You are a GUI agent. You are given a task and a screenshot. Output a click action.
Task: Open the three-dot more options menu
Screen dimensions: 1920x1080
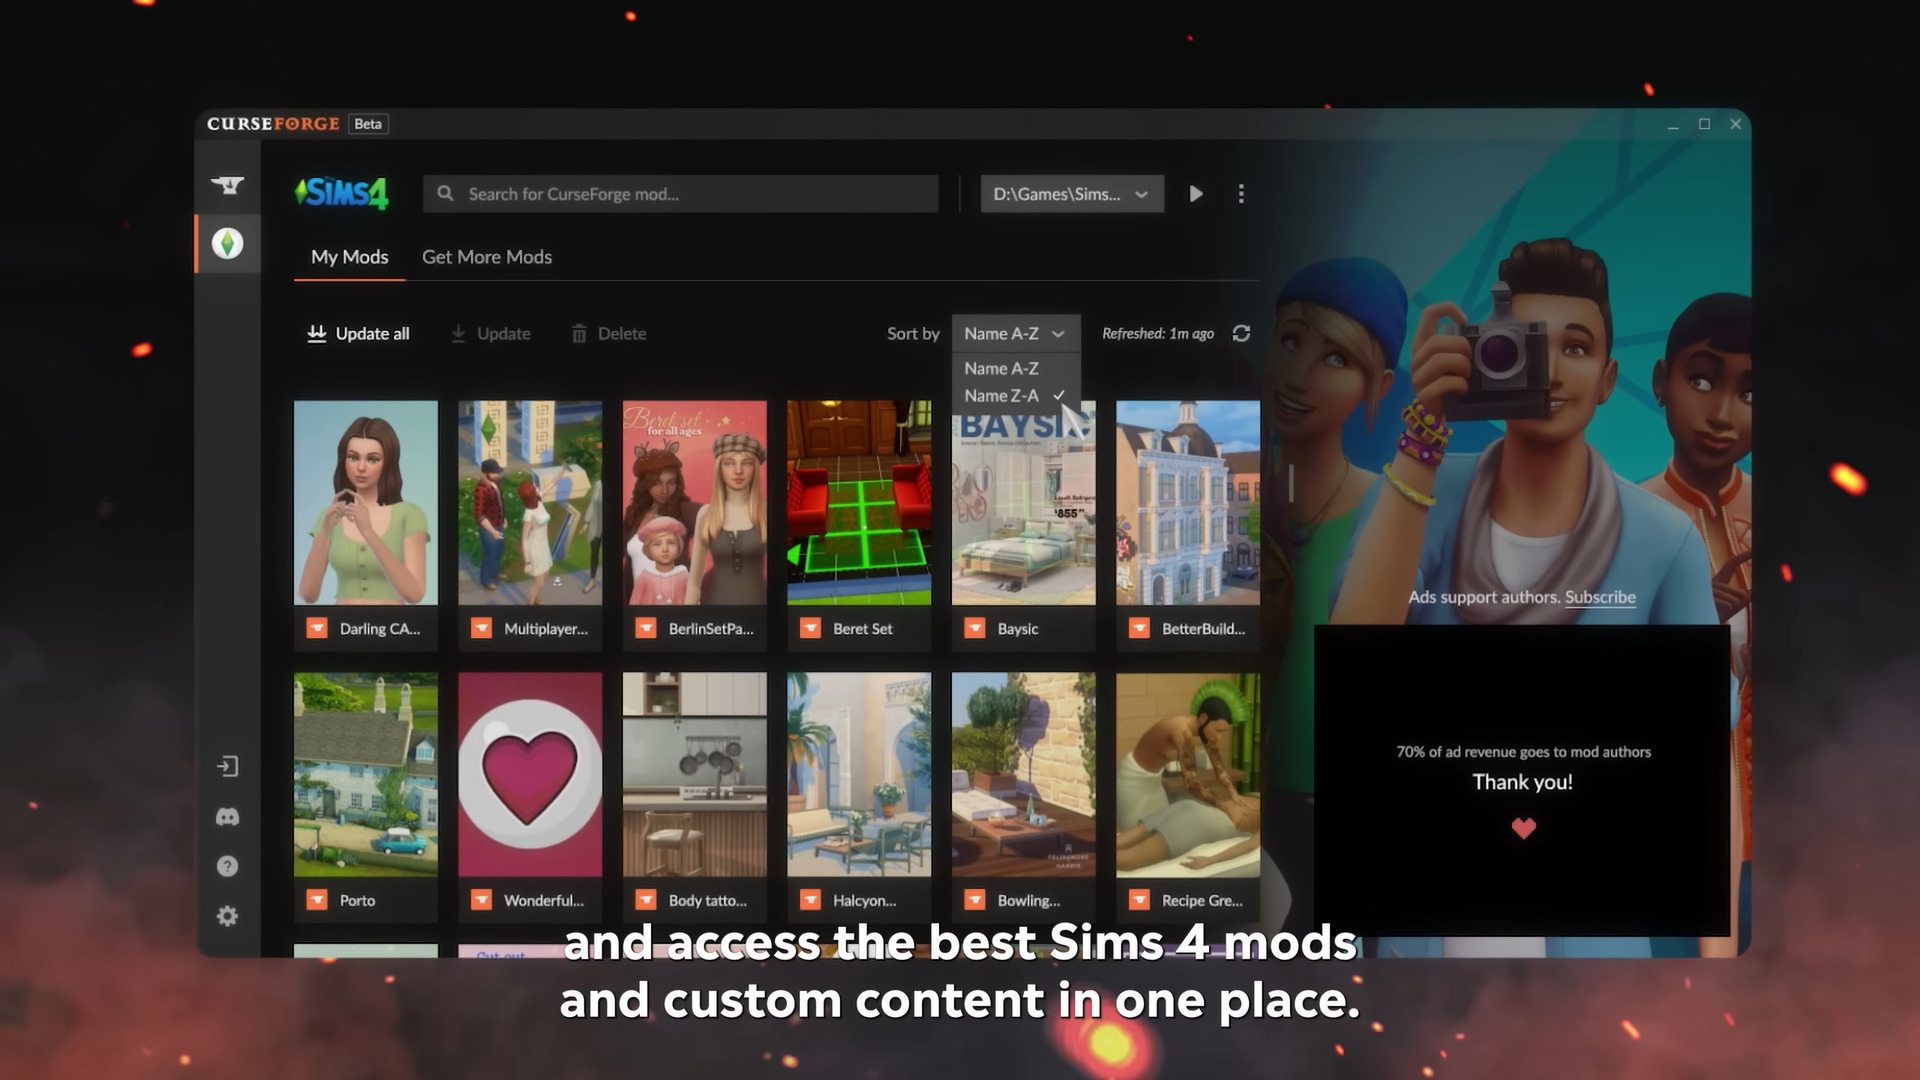[x=1241, y=194]
